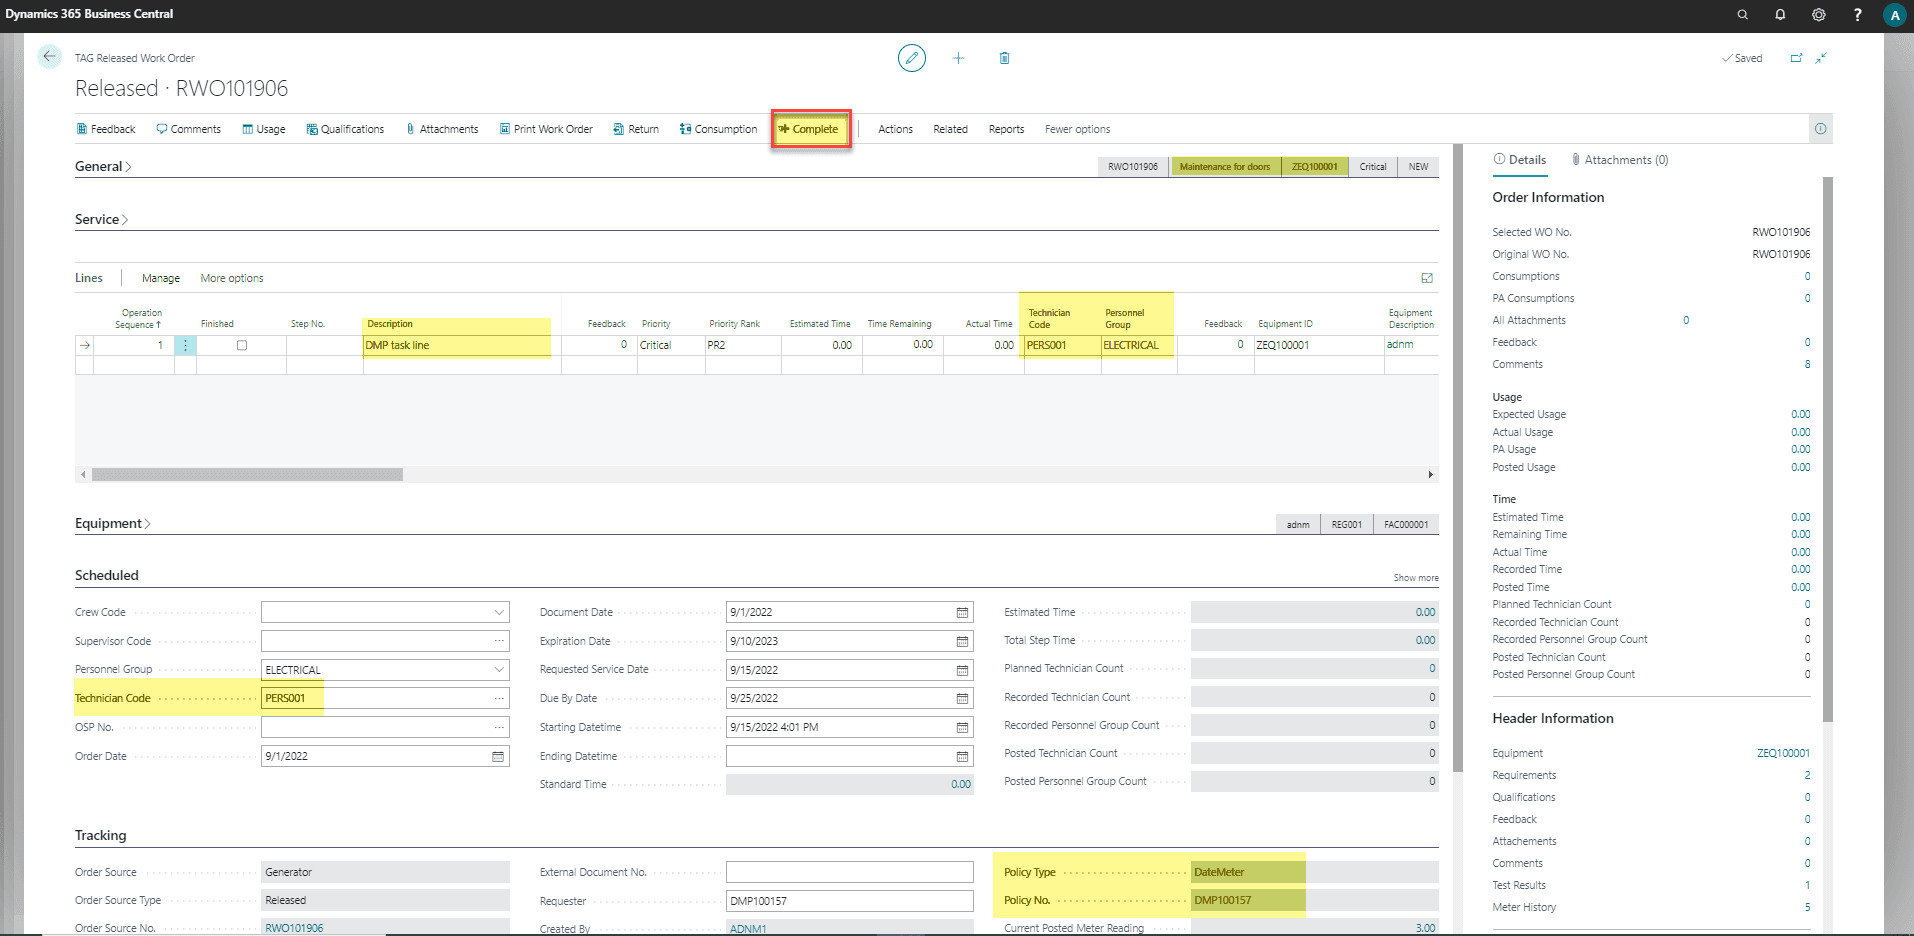Expand Personnel Group dropdown
Screen dimensions: 1914x936
point(498,670)
